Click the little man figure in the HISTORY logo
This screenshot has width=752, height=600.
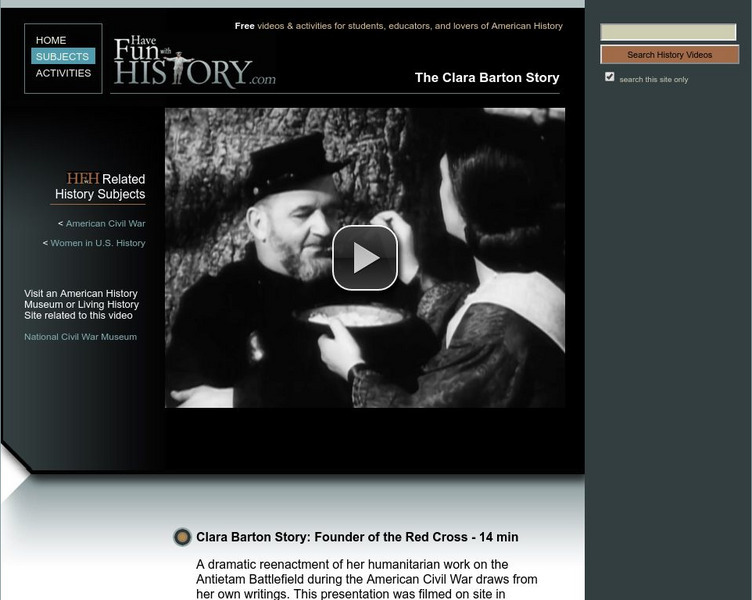[179, 67]
